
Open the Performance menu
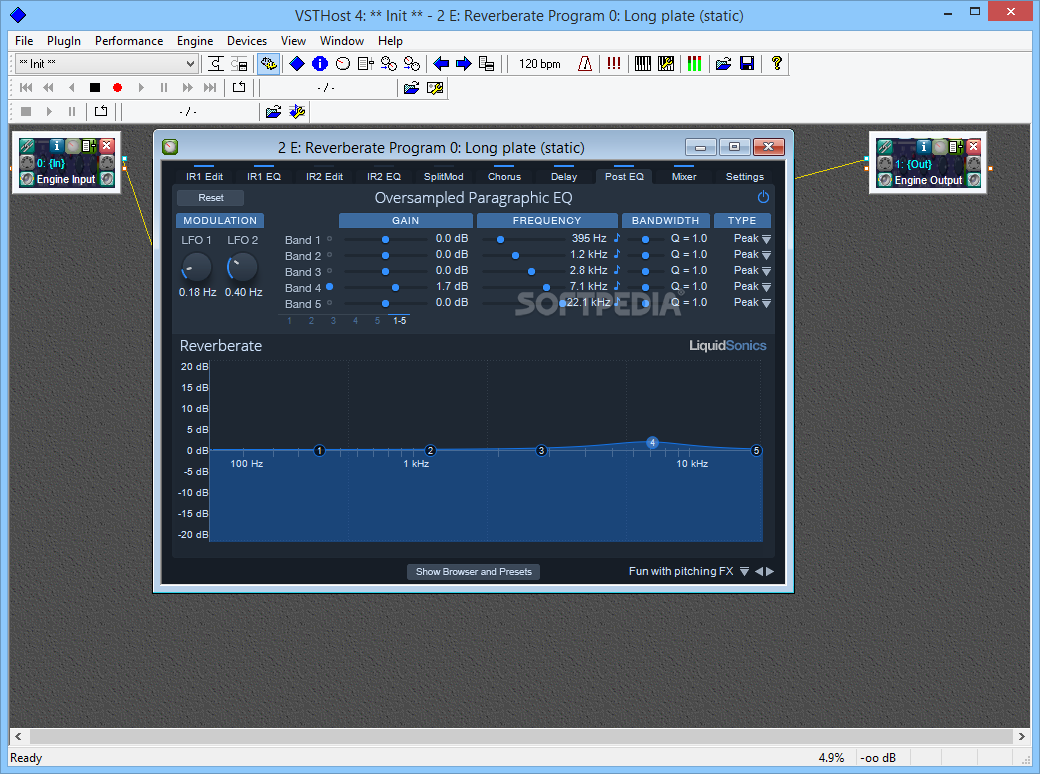(x=129, y=40)
